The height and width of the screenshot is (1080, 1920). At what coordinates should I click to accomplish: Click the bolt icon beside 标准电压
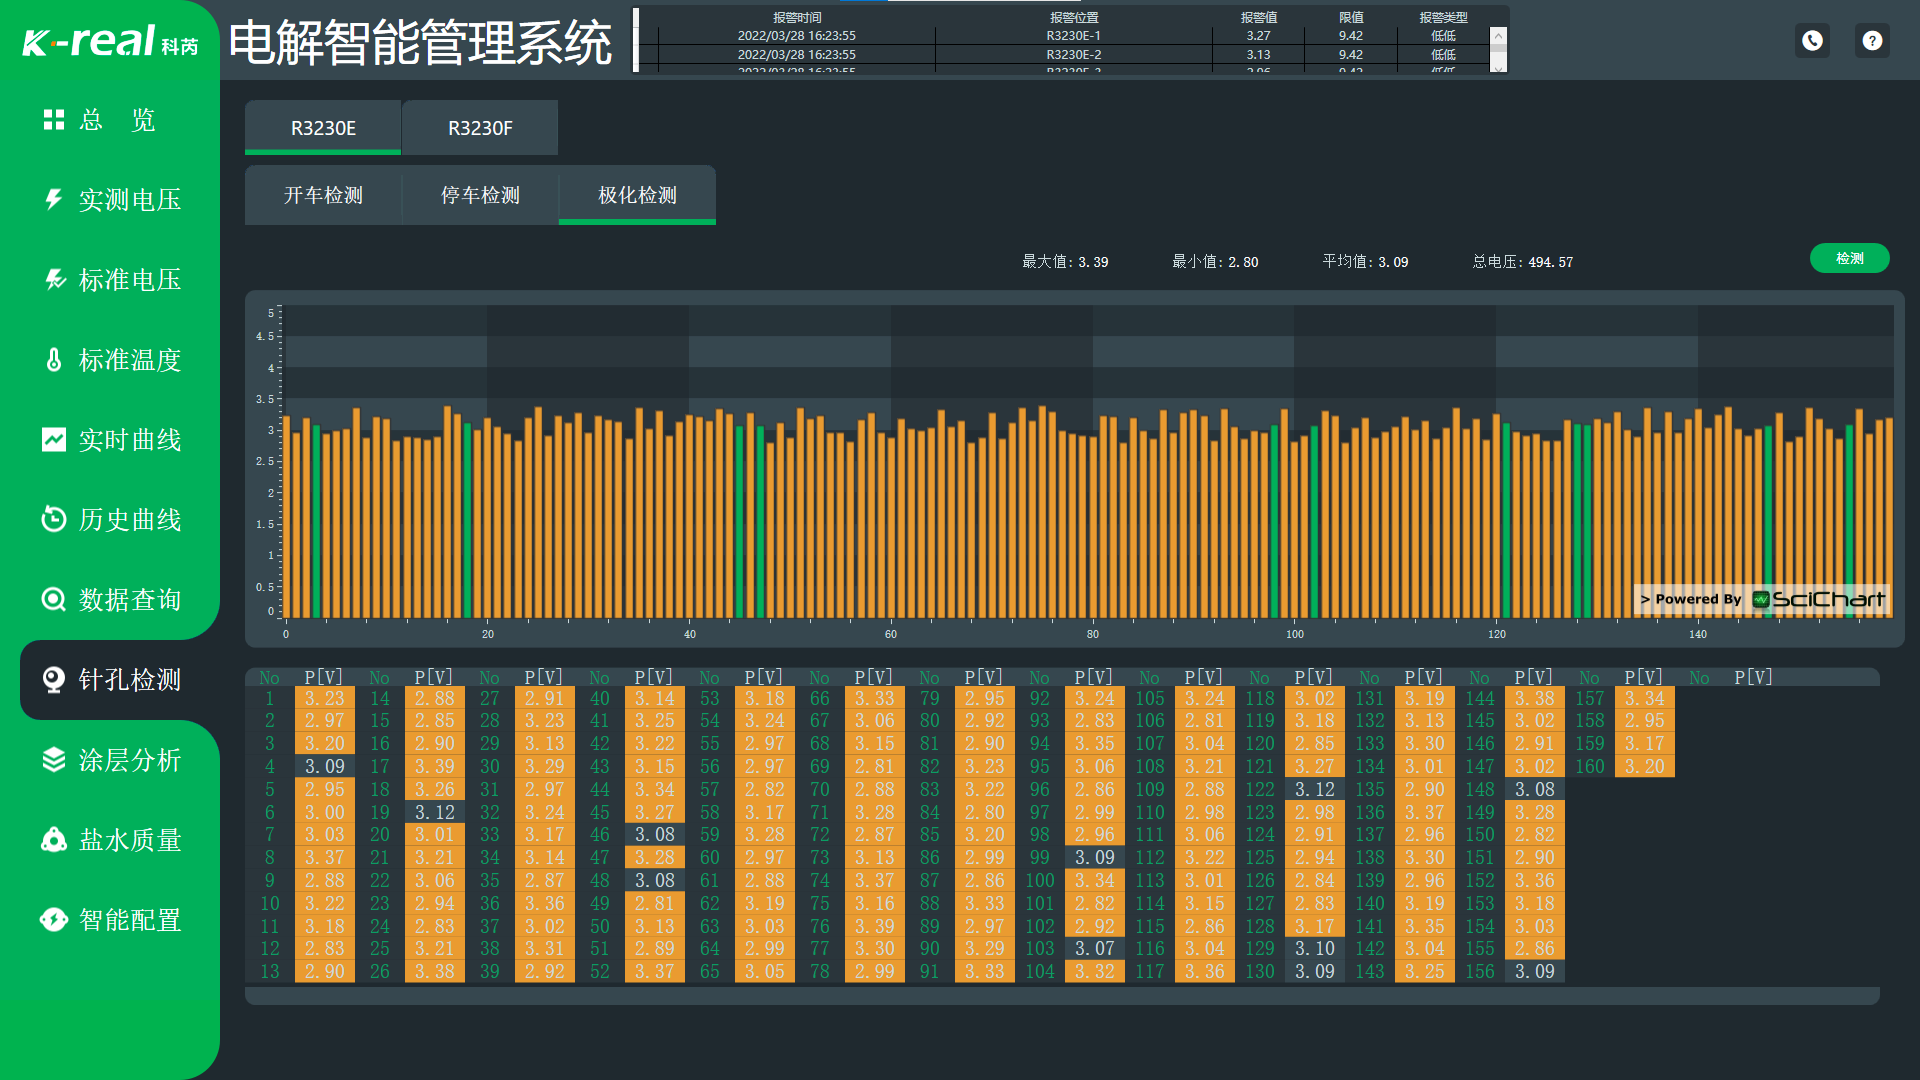(x=54, y=279)
